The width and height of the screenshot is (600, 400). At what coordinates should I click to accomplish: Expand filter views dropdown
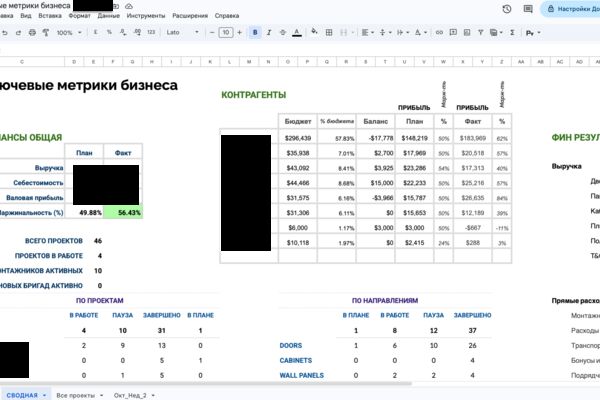[x=496, y=33]
